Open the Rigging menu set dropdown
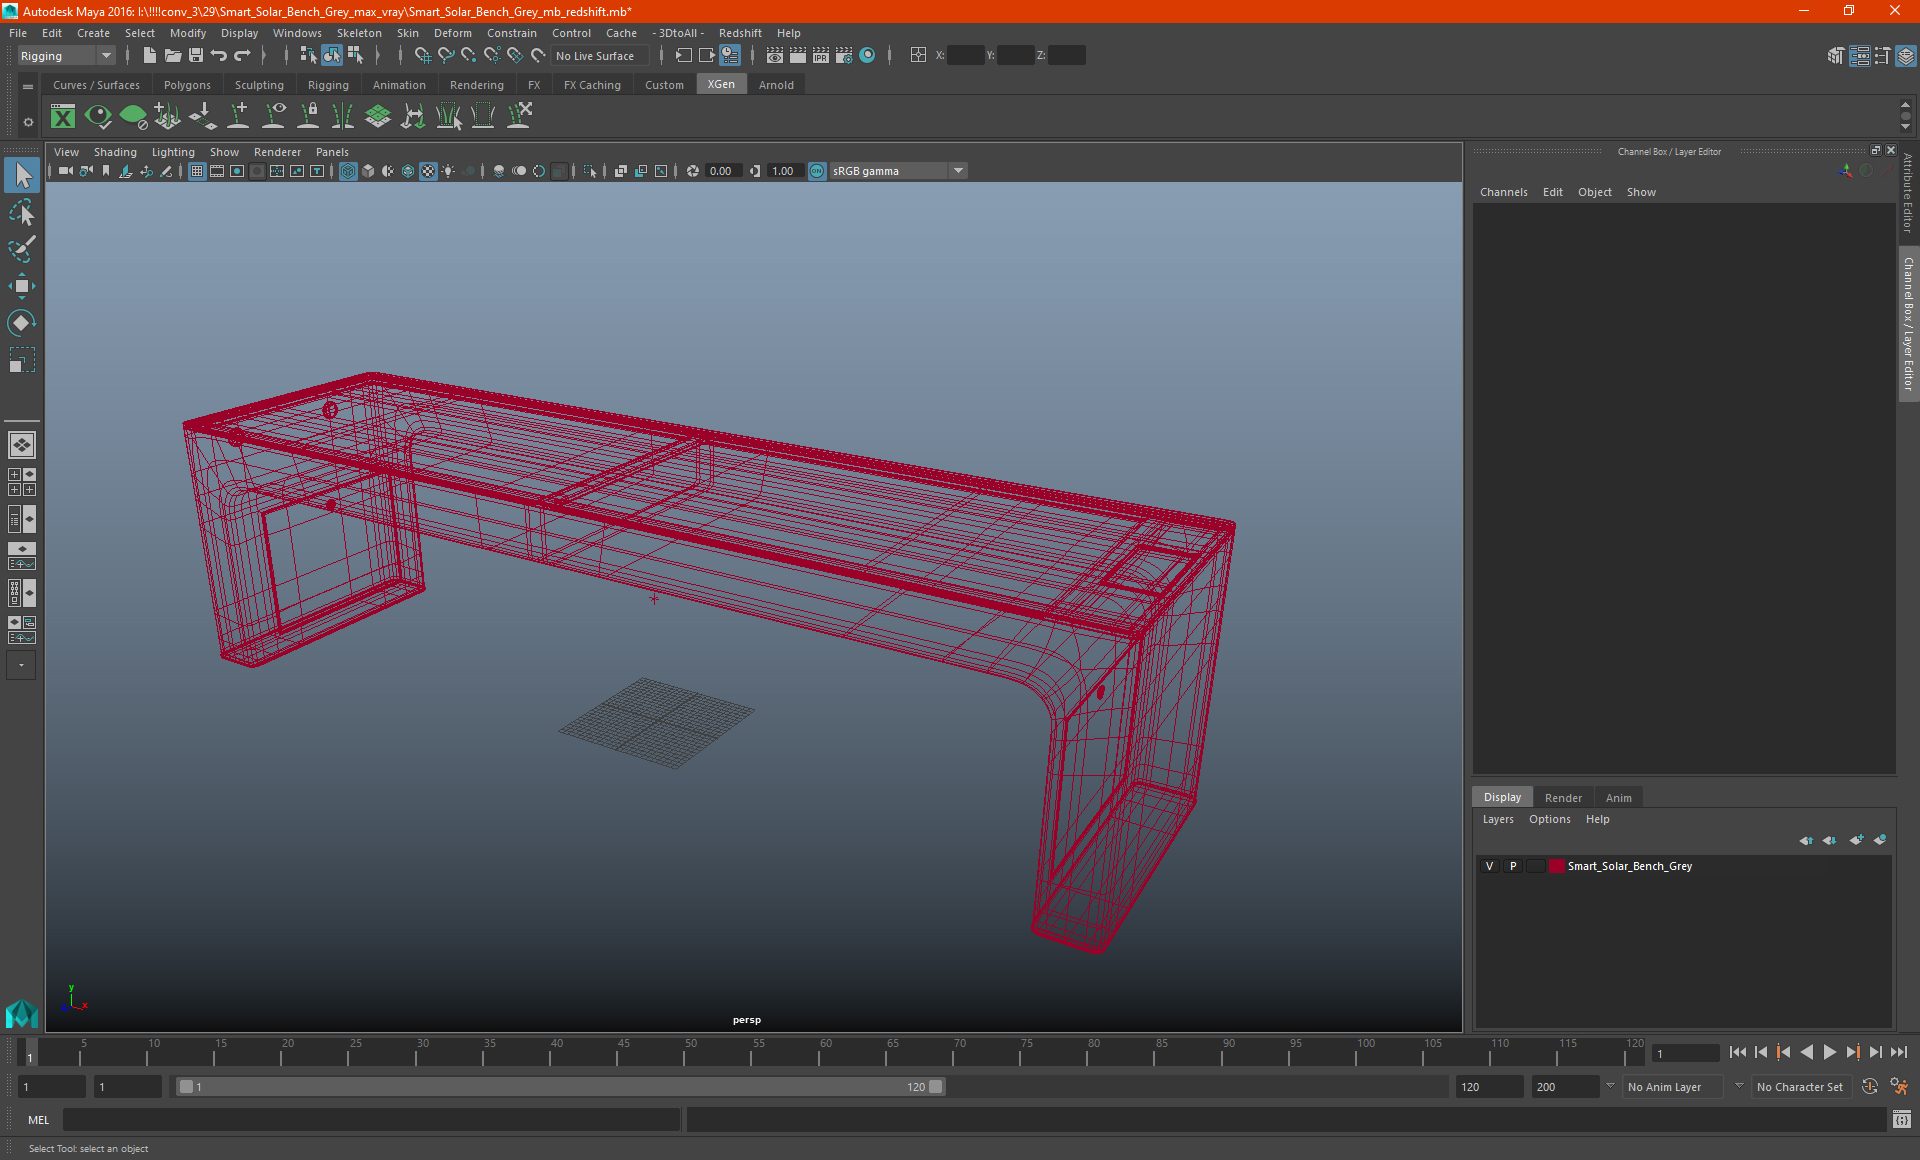Screen dimensions: 1920x1160 pos(65,56)
